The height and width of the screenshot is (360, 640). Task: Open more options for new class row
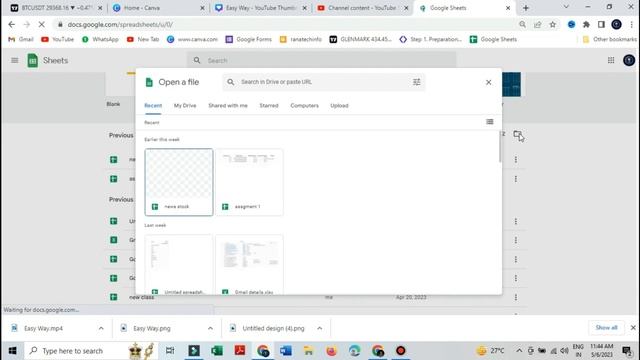(516, 297)
